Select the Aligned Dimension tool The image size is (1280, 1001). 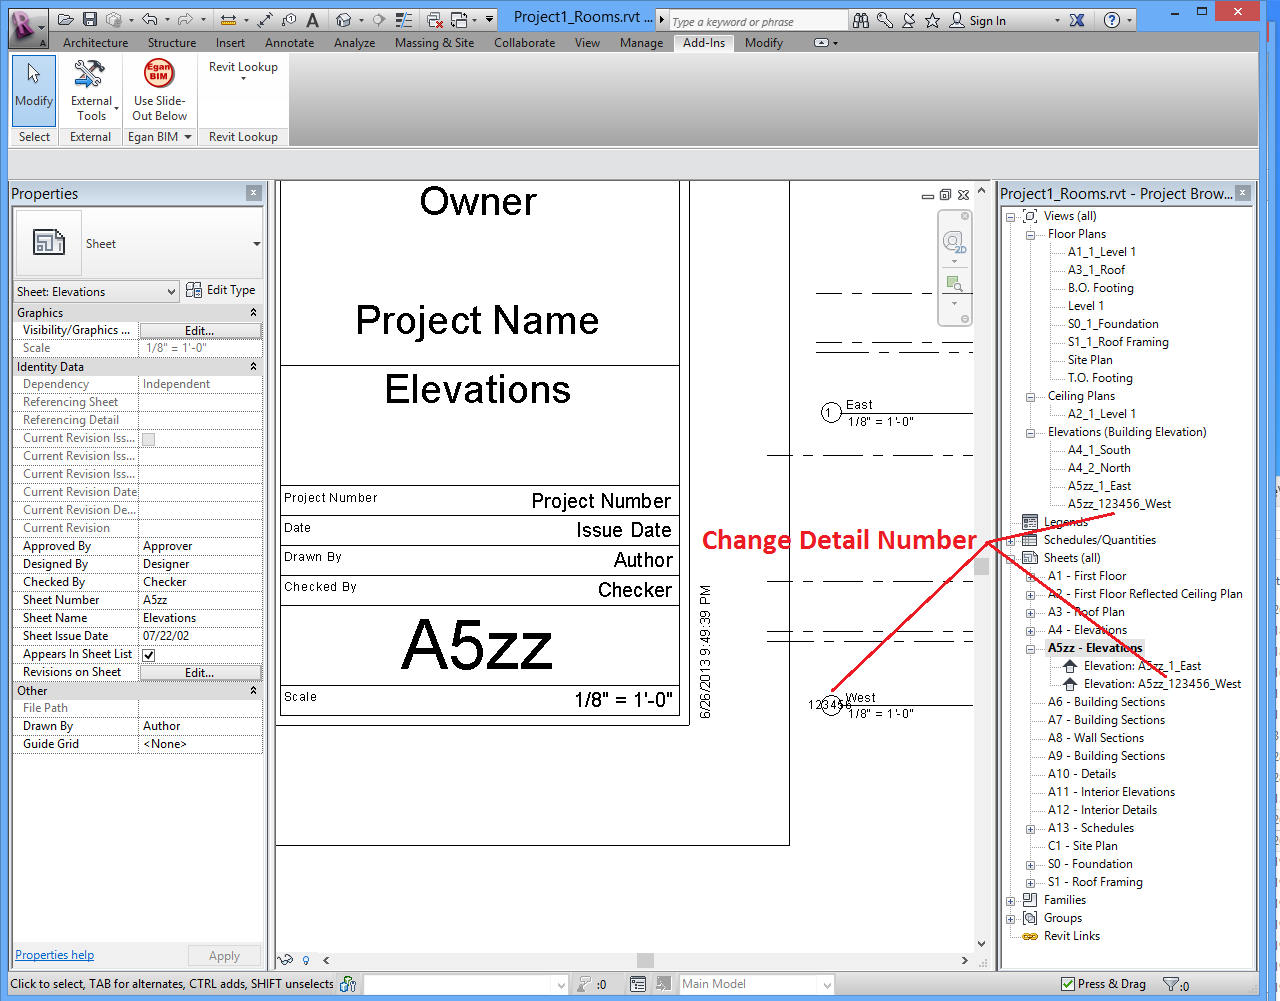pos(265,20)
